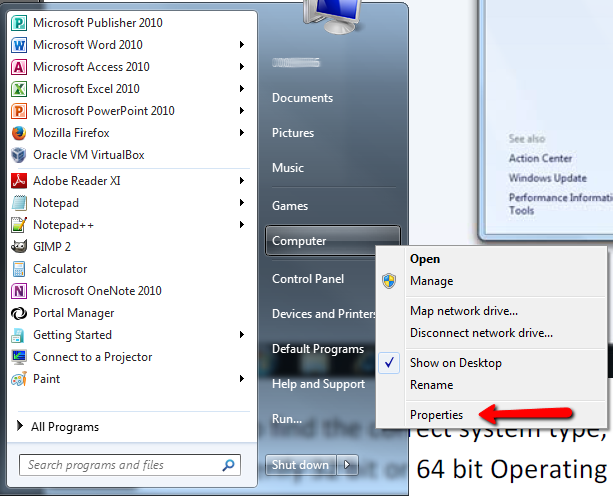613x496 pixels.
Task: Click the Paint palette icon
Action: click(x=19, y=379)
